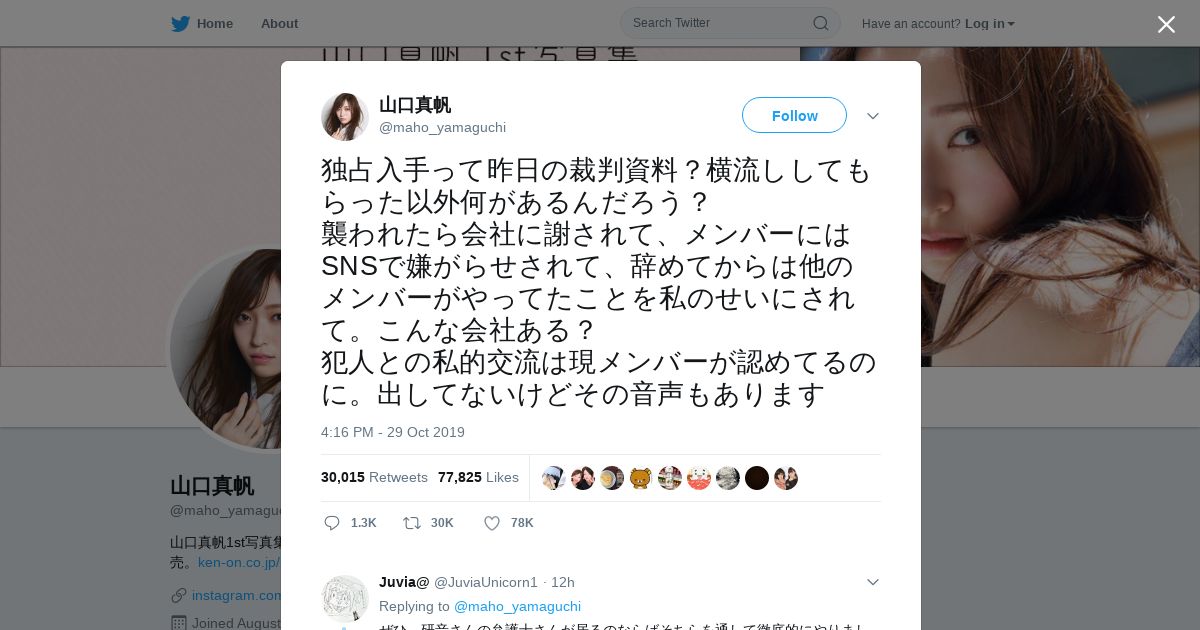Click the first liker avatar thumbnail

(x=554, y=478)
